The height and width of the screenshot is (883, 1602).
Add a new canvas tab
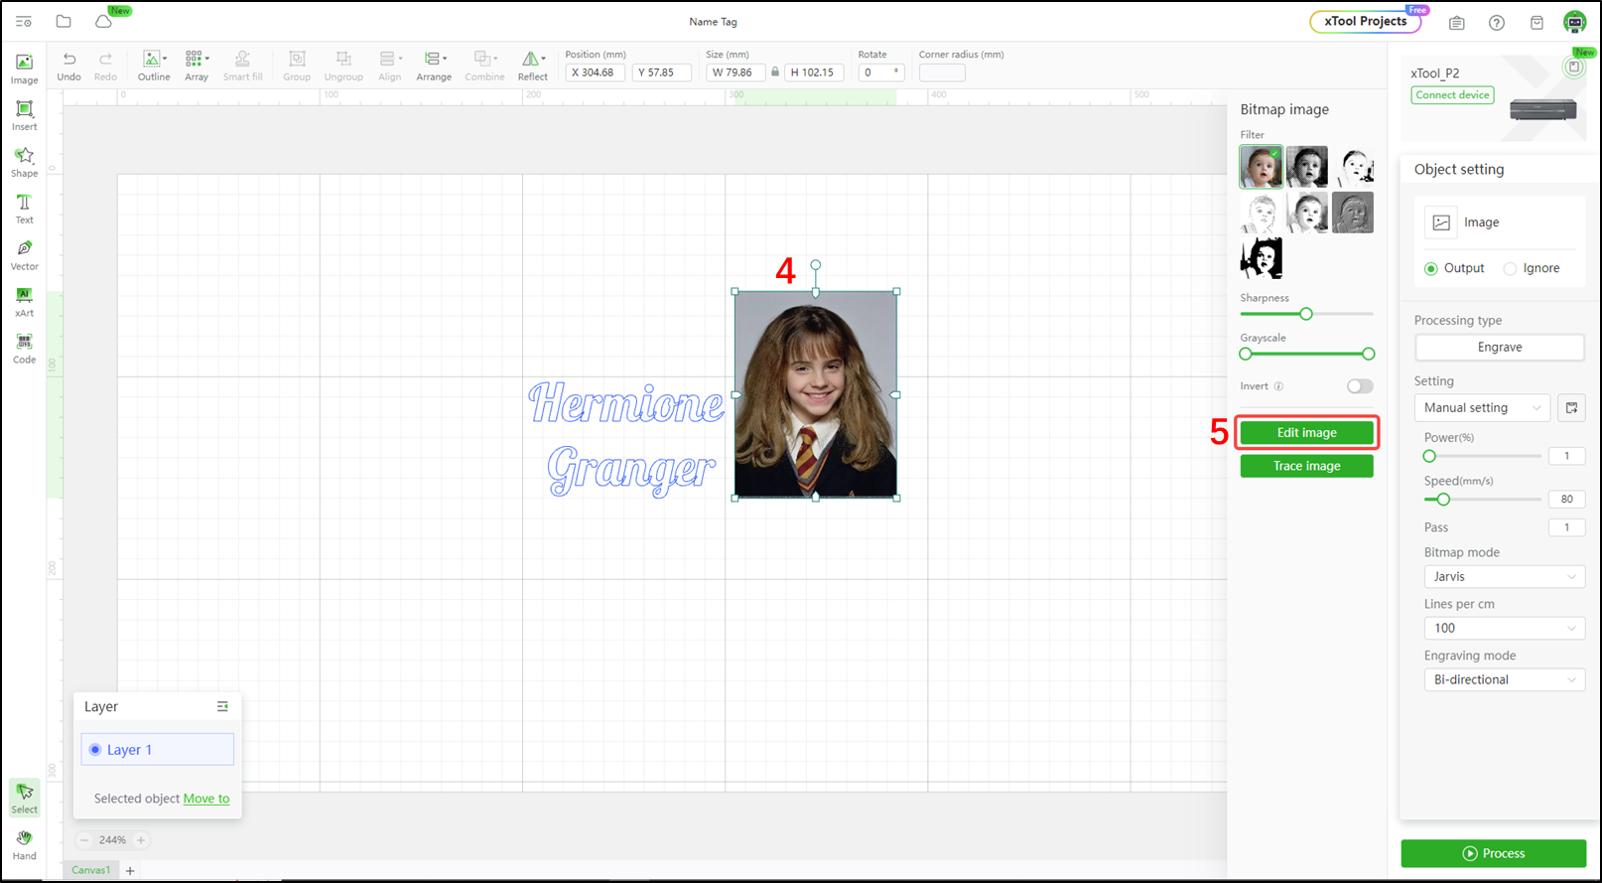click(x=130, y=871)
